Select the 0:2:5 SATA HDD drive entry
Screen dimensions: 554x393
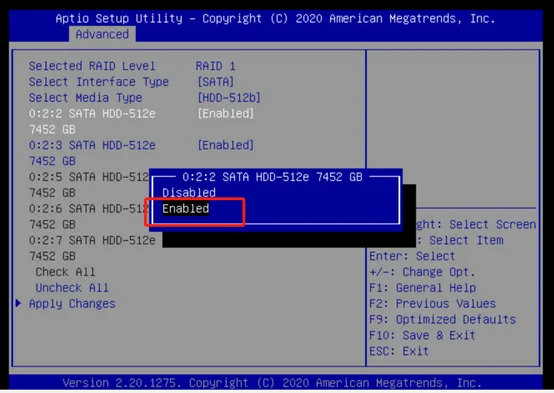89,177
